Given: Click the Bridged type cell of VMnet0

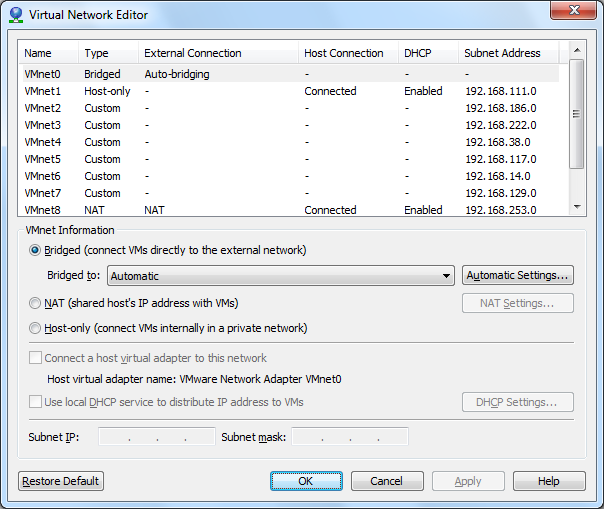Looking at the screenshot, I should (102, 74).
